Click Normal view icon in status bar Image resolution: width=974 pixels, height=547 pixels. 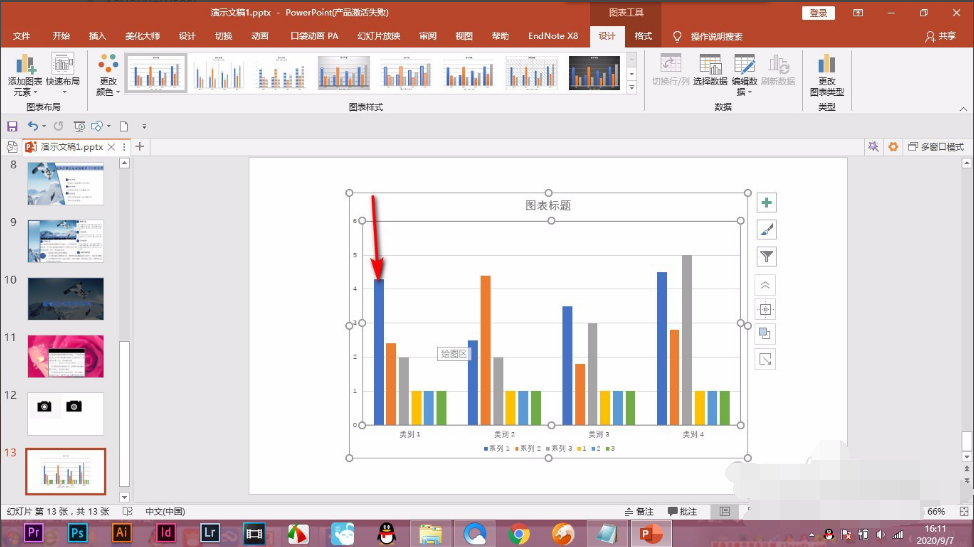click(x=725, y=512)
